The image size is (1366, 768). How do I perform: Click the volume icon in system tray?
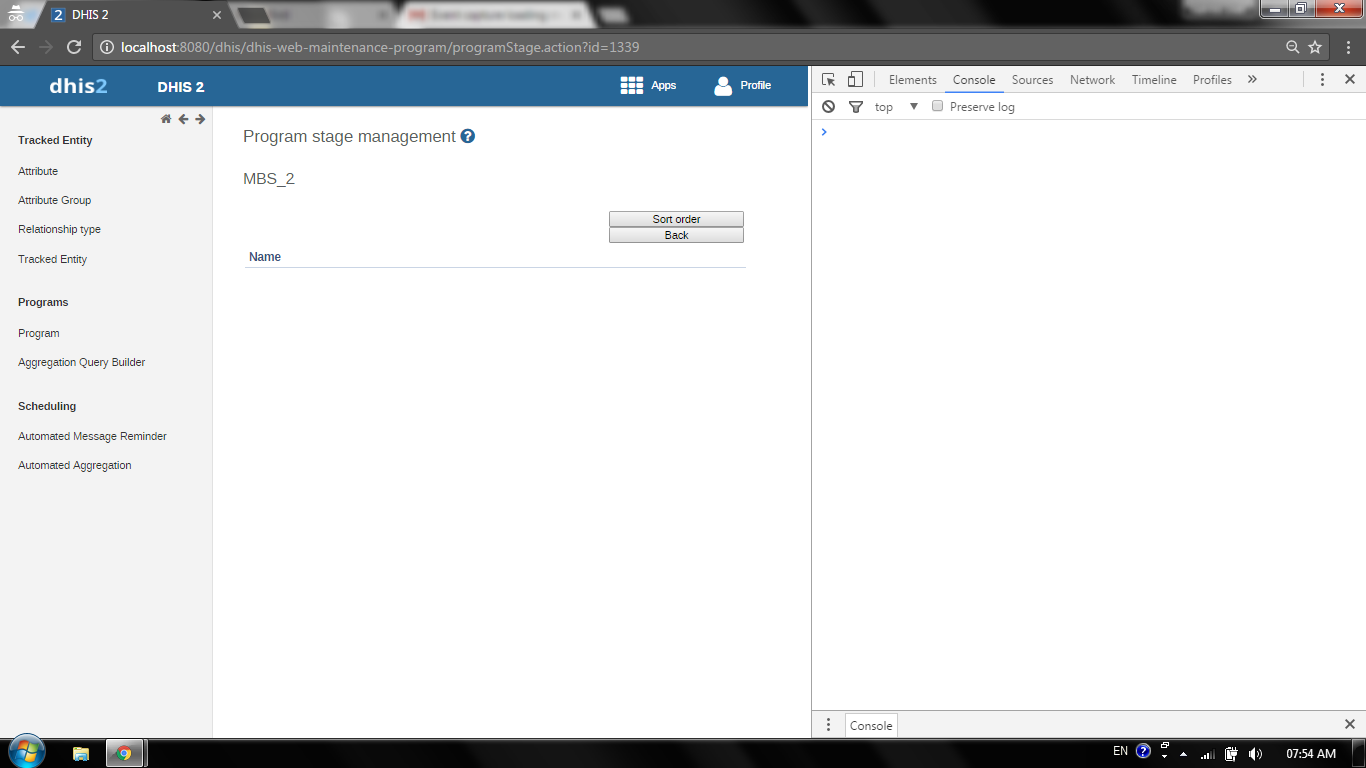(x=1255, y=754)
